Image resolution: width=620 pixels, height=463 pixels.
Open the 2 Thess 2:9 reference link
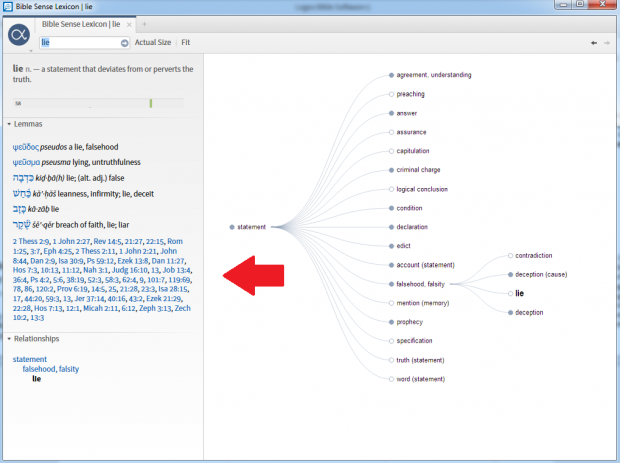pyautogui.click(x=30, y=241)
